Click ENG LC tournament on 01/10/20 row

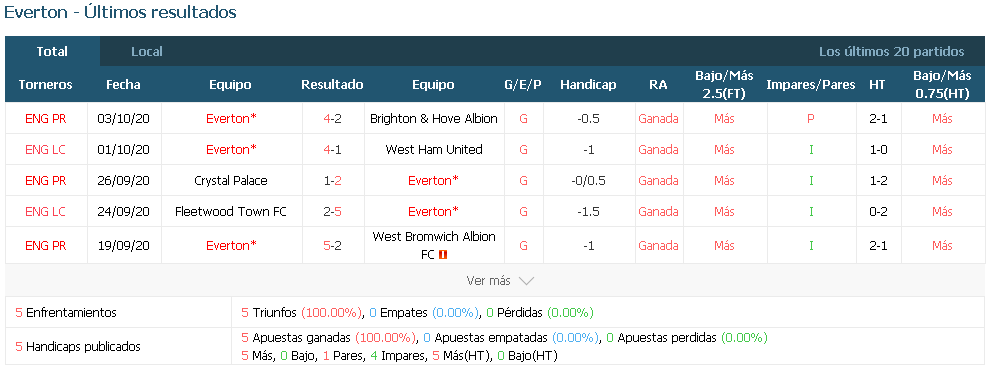tap(46, 149)
